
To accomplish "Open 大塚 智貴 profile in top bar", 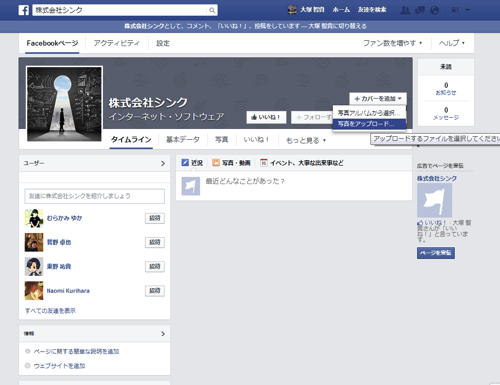I will click(306, 10).
